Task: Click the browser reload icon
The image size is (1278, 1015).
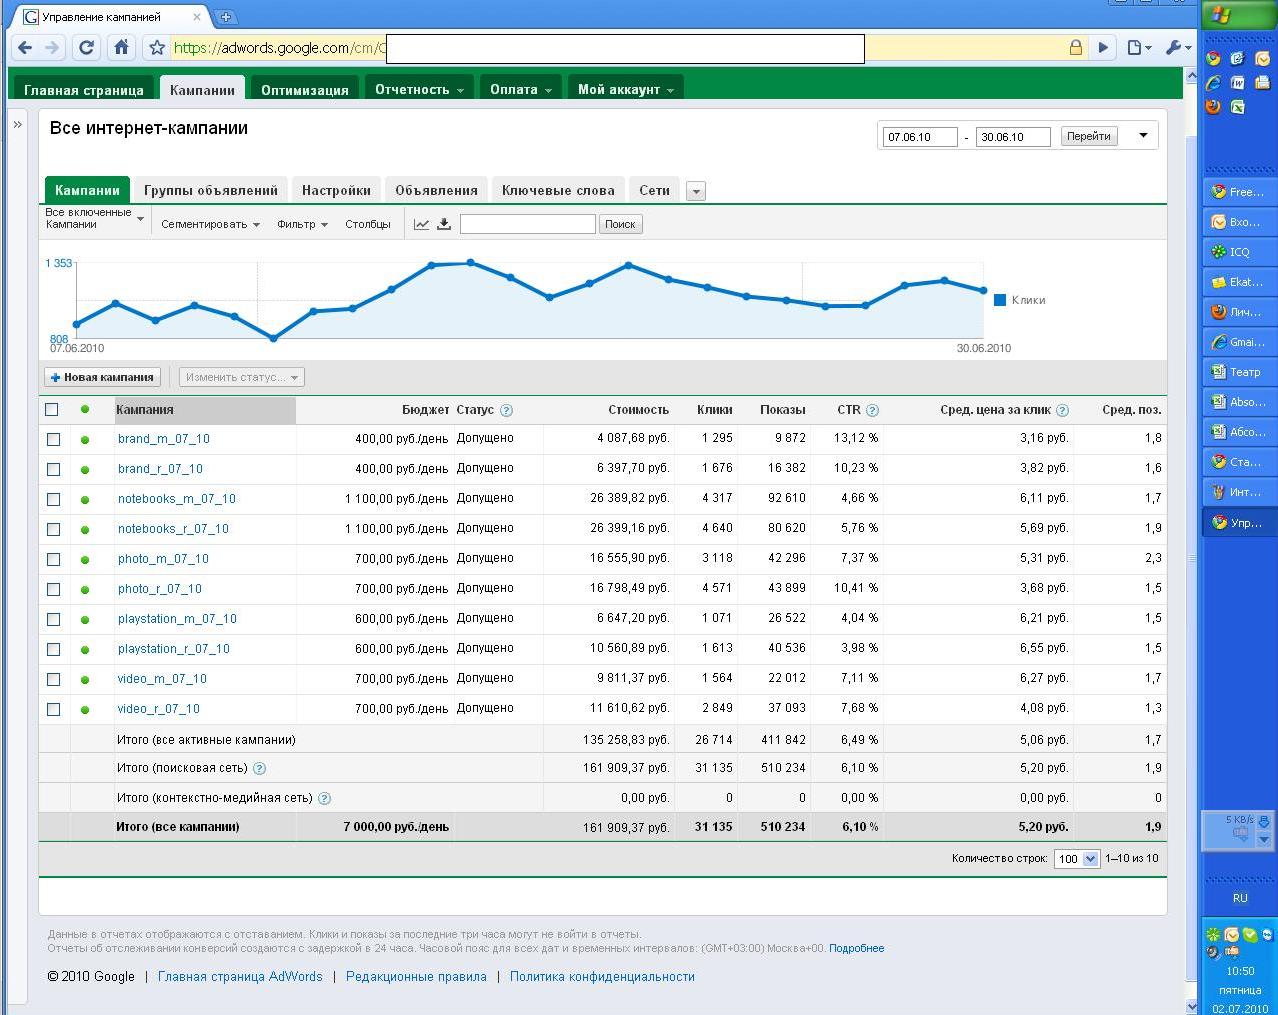Action: click(x=86, y=47)
